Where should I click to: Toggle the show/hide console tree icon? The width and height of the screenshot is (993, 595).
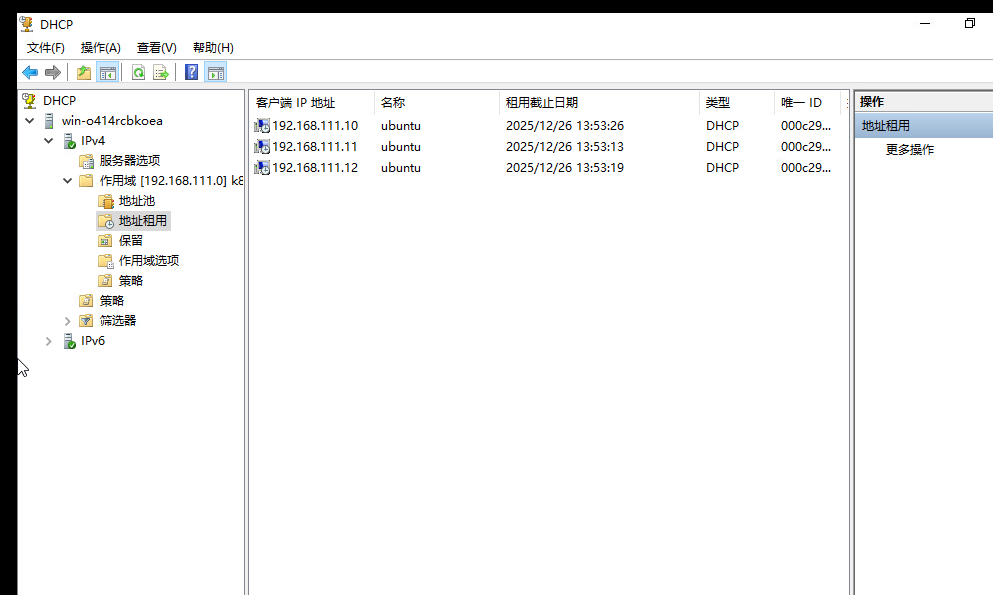click(x=107, y=72)
